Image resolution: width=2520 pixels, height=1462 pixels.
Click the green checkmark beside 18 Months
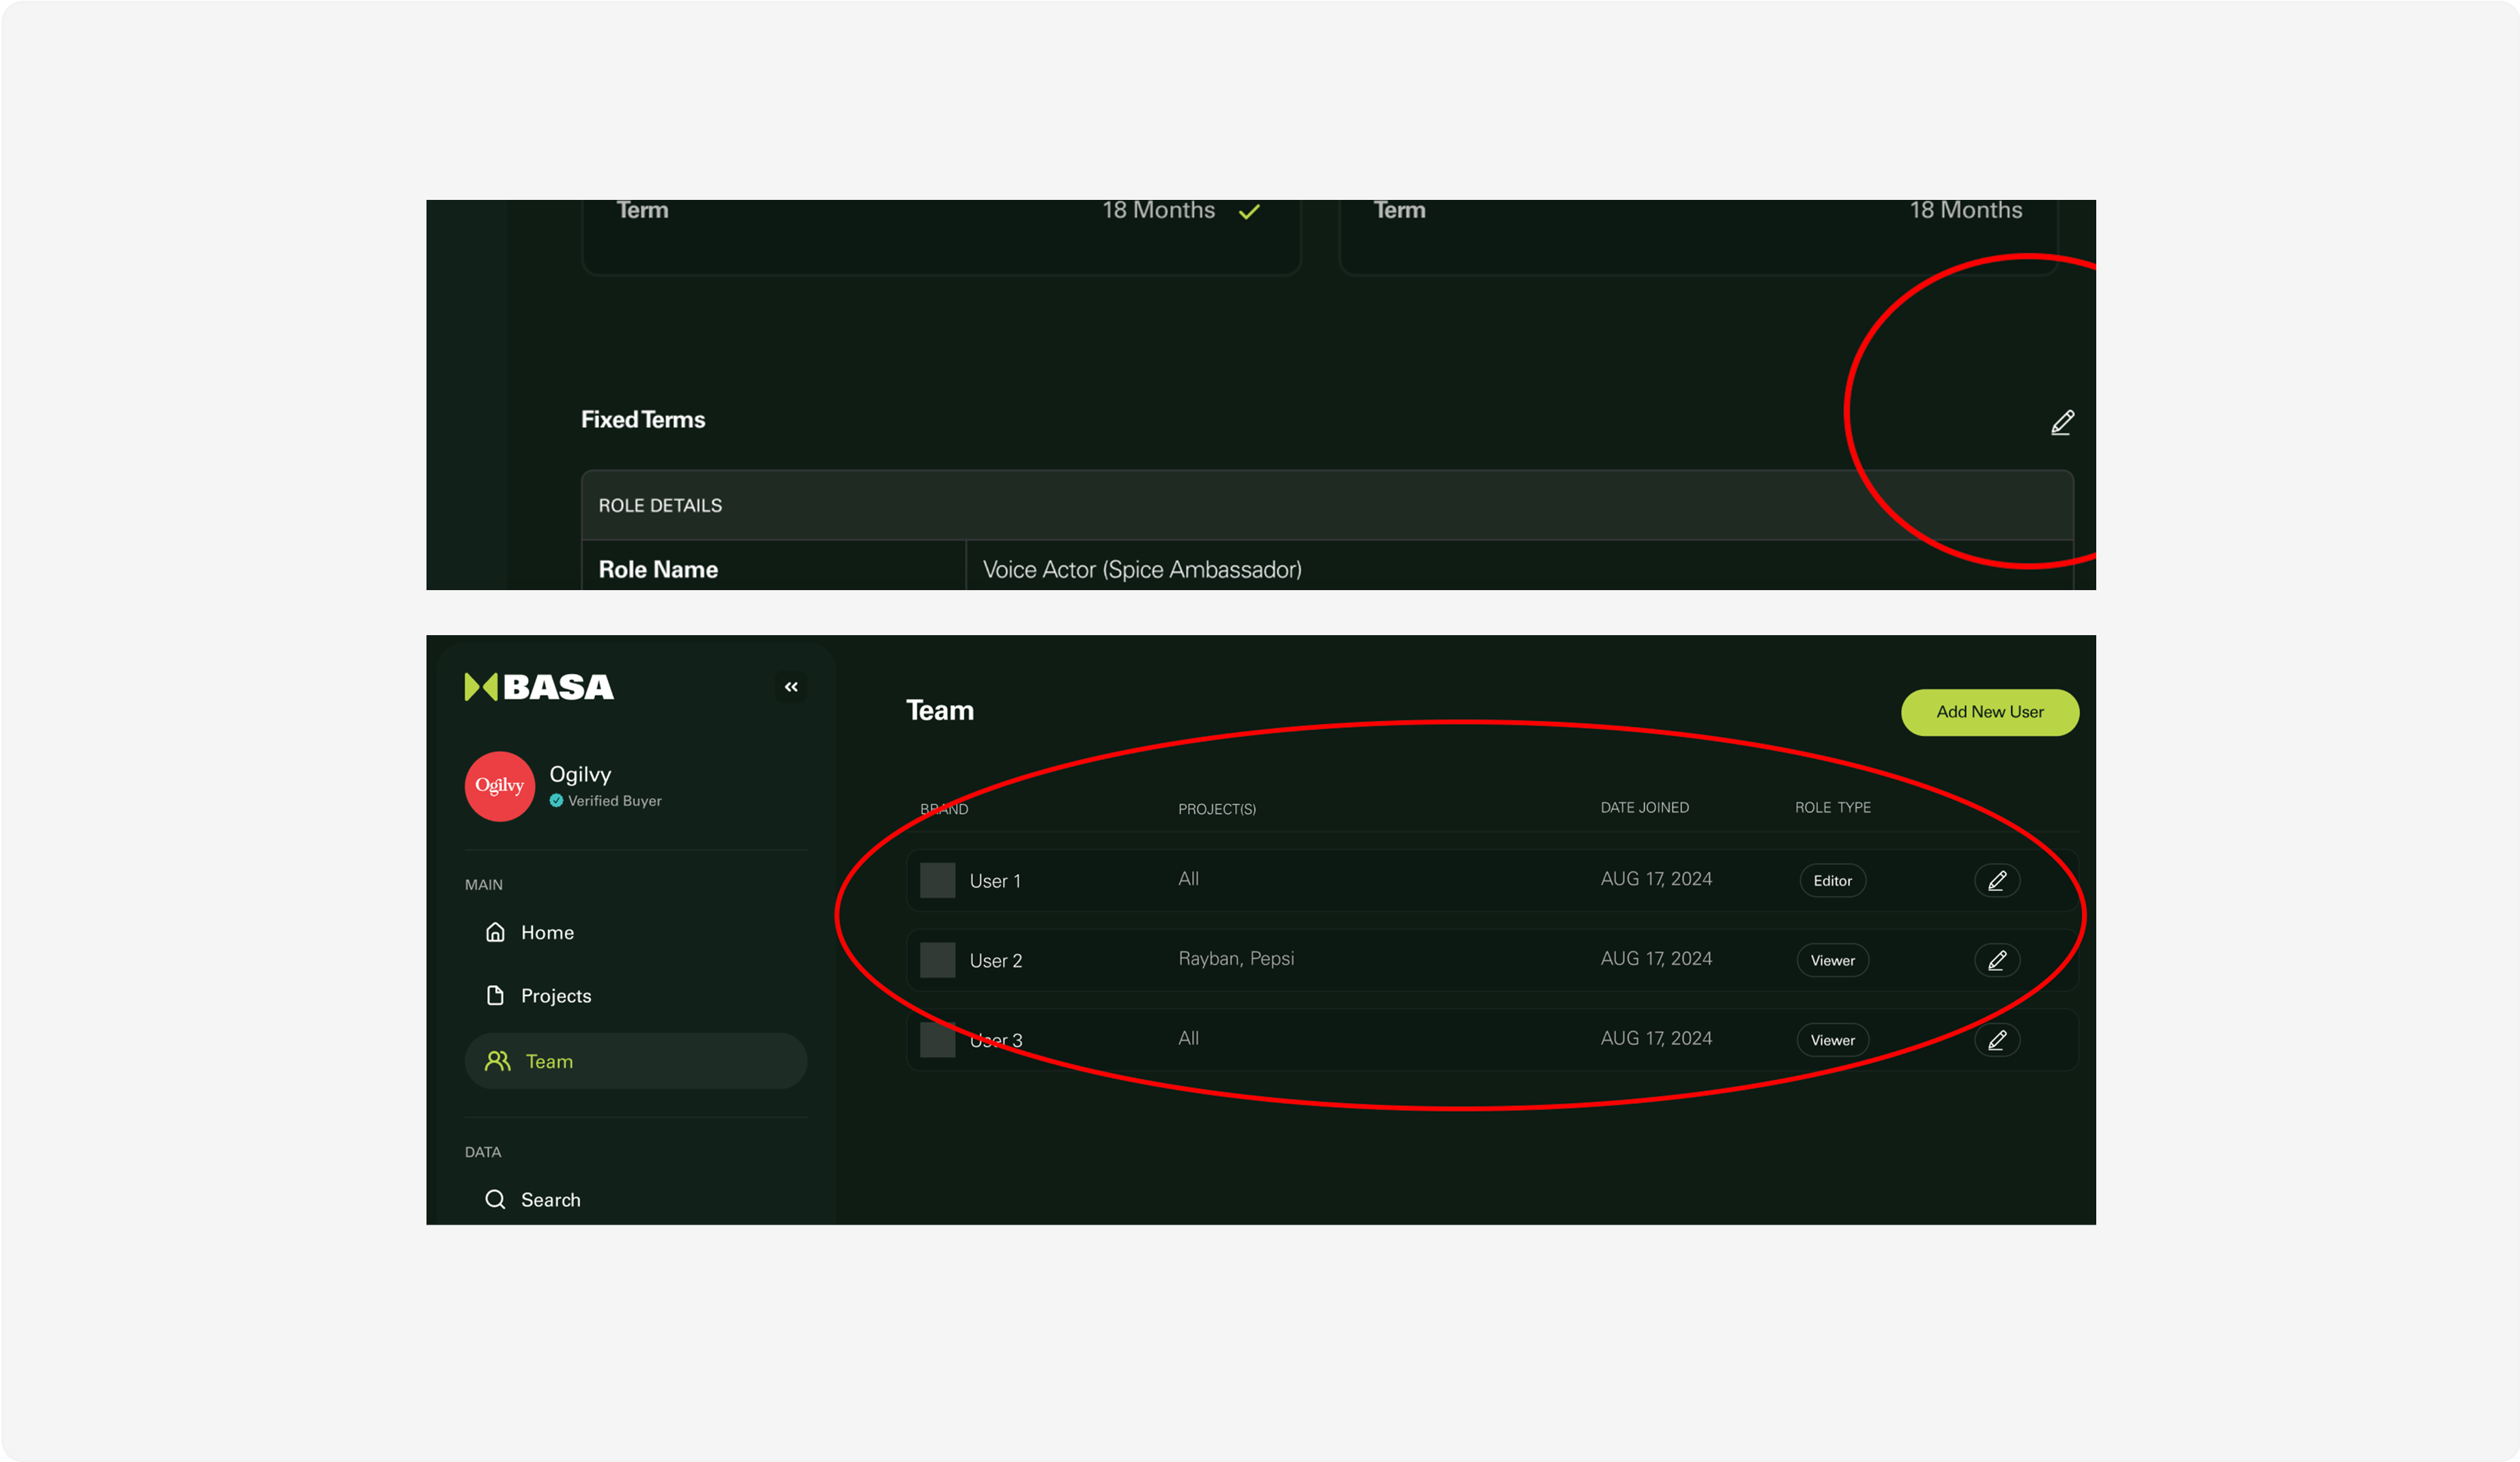(x=1249, y=212)
